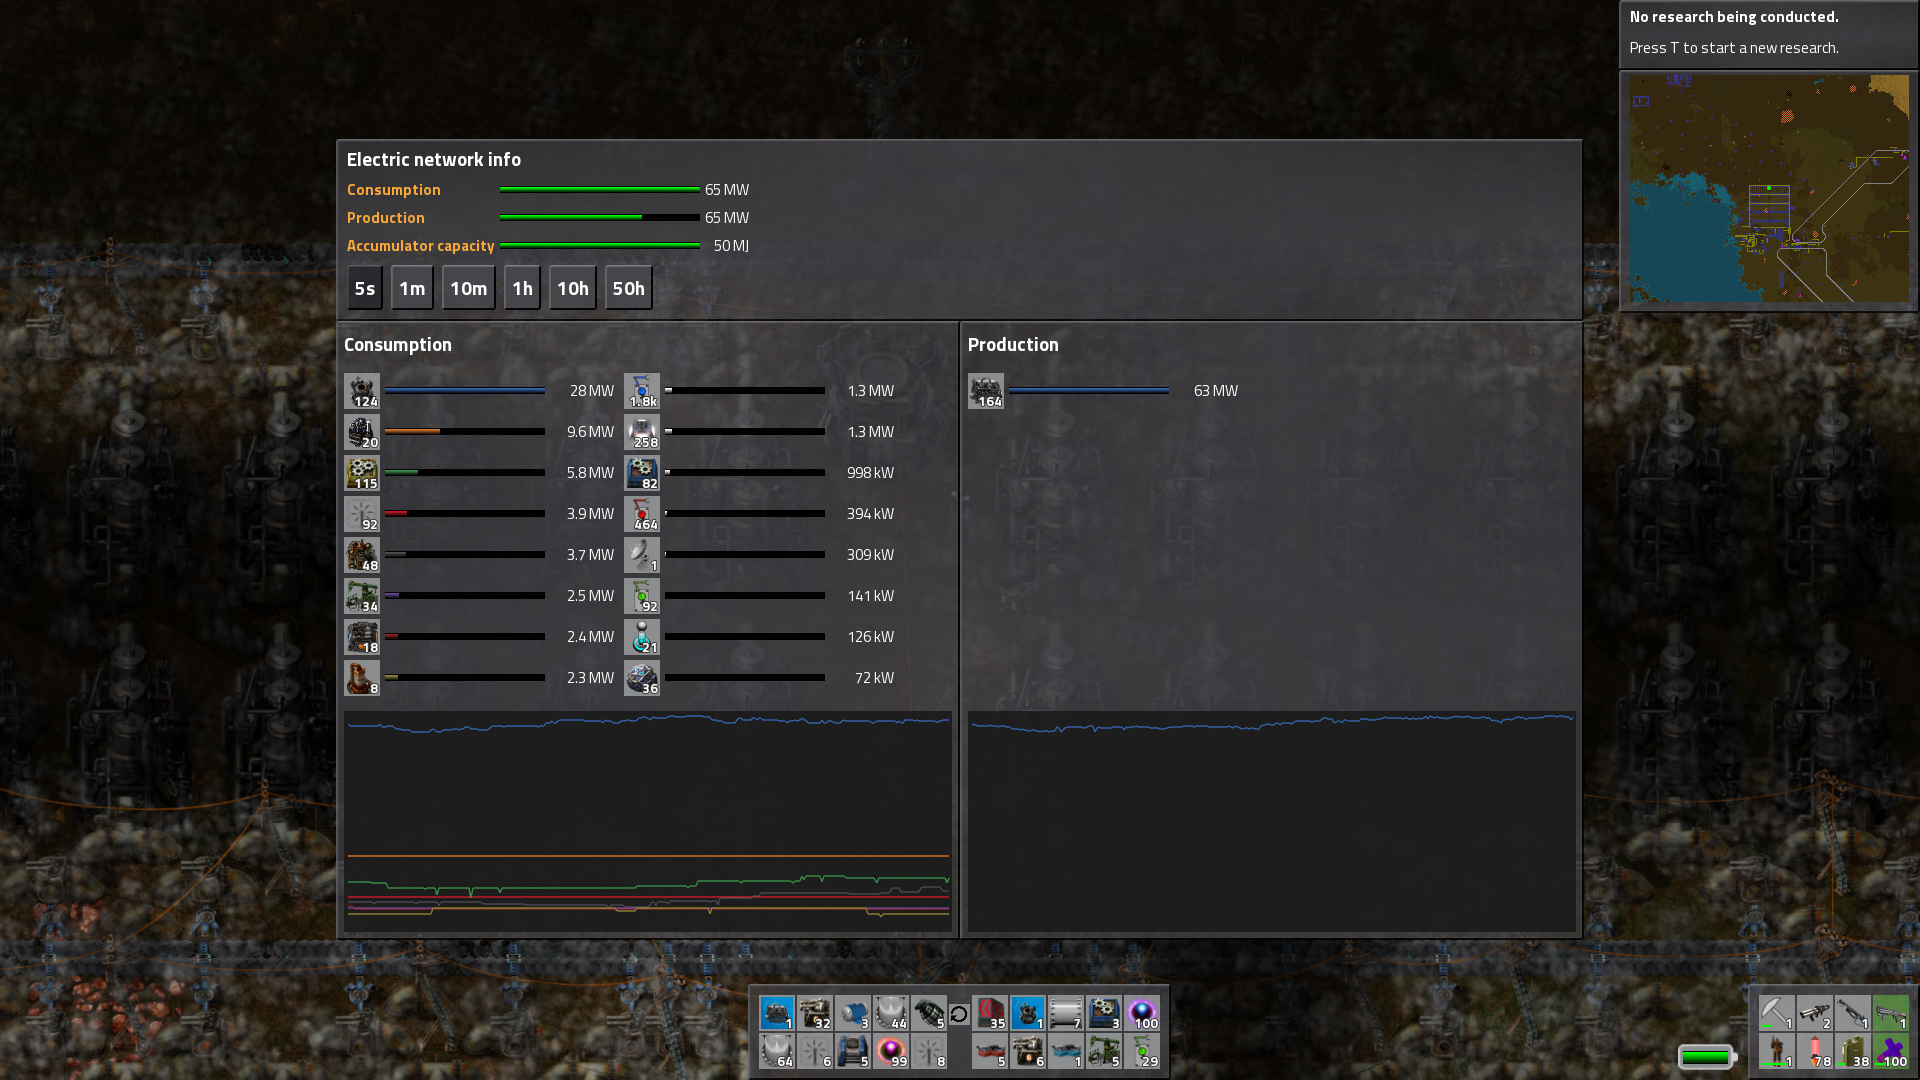Click the Production satisfaction bar
1920x1080 pixels.
coord(600,217)
